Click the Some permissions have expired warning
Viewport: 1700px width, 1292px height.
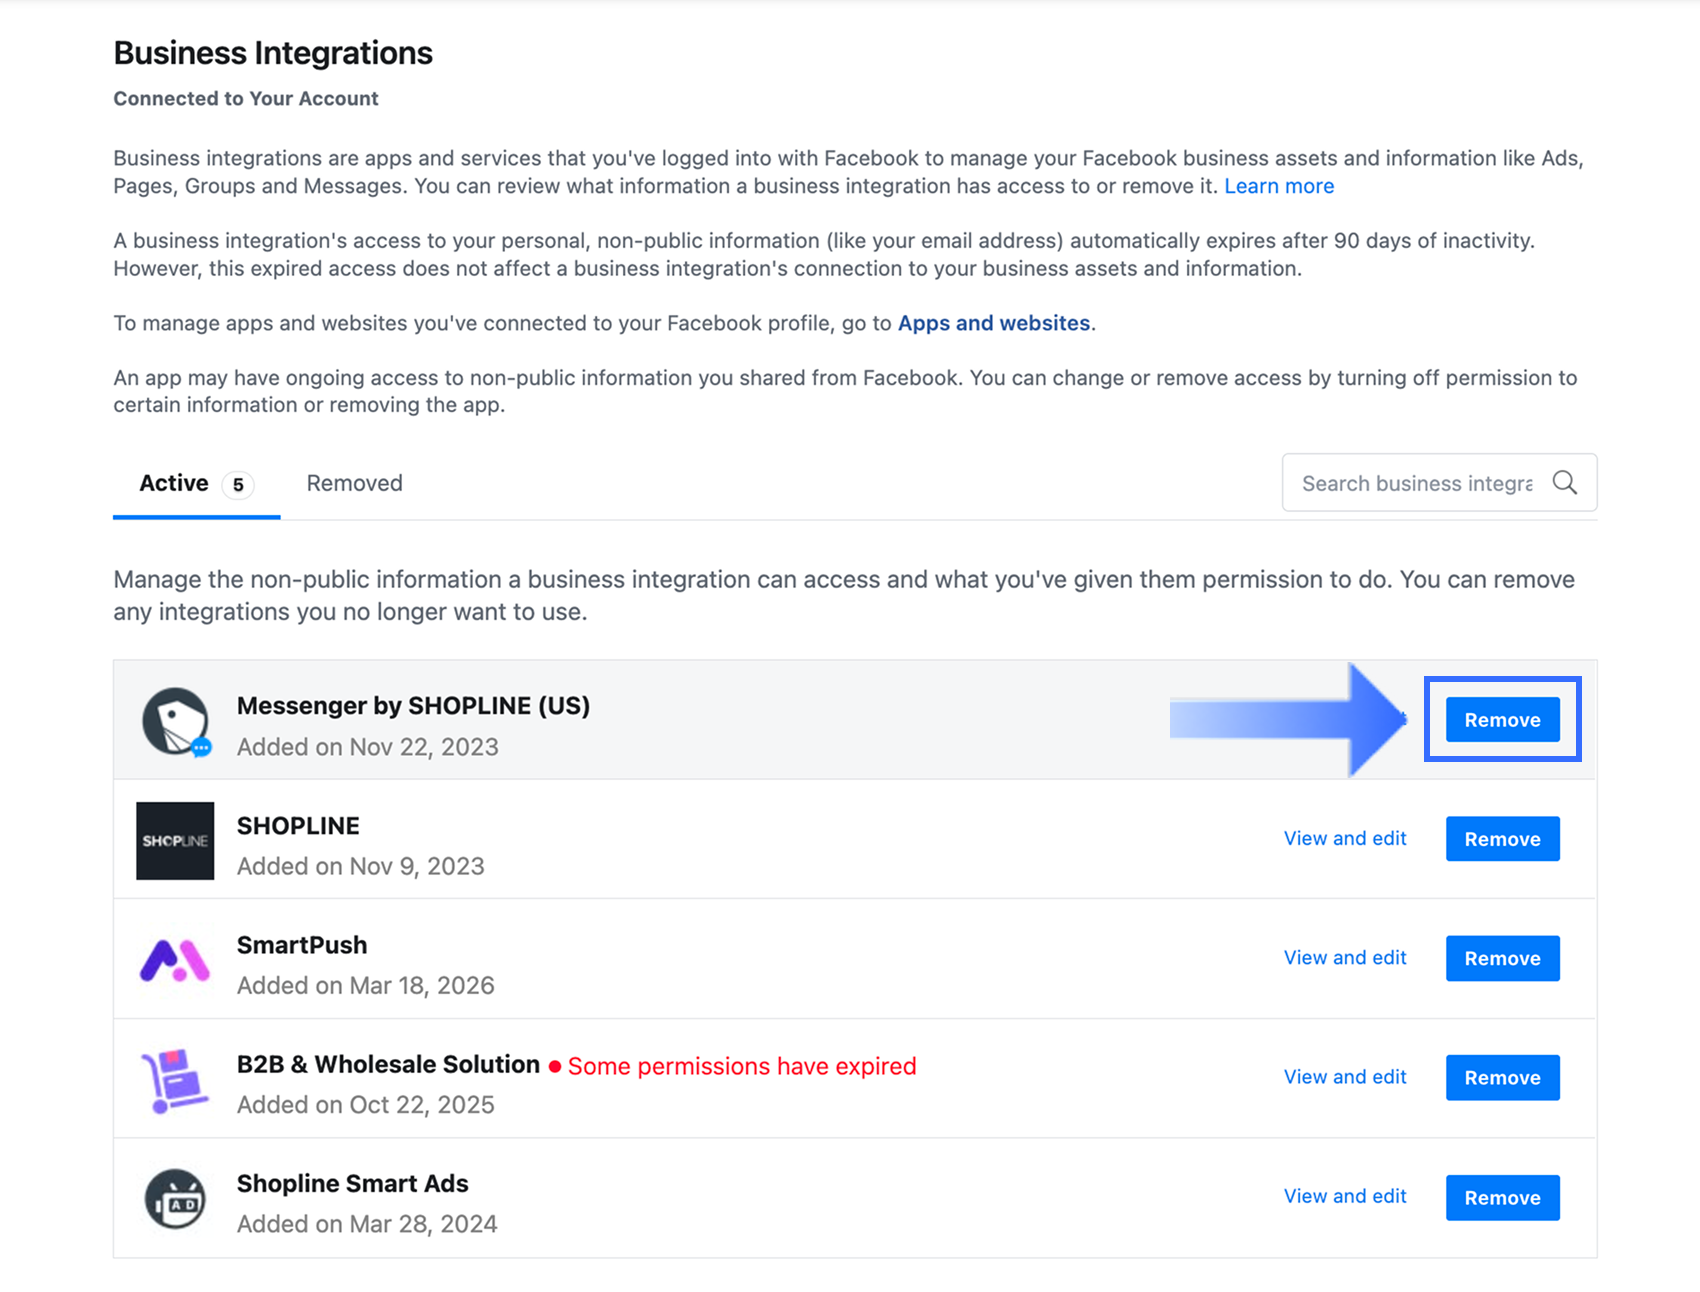(732, 1066)
